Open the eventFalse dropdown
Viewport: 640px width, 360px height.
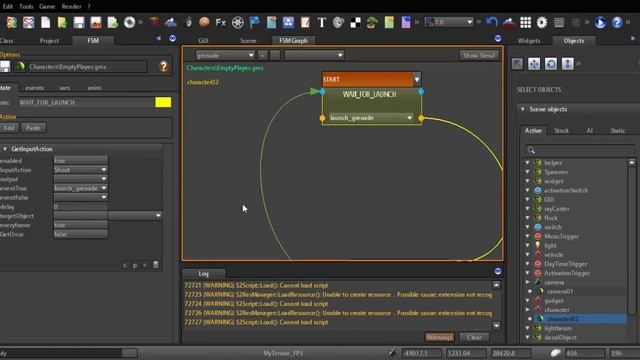(80, 197)
